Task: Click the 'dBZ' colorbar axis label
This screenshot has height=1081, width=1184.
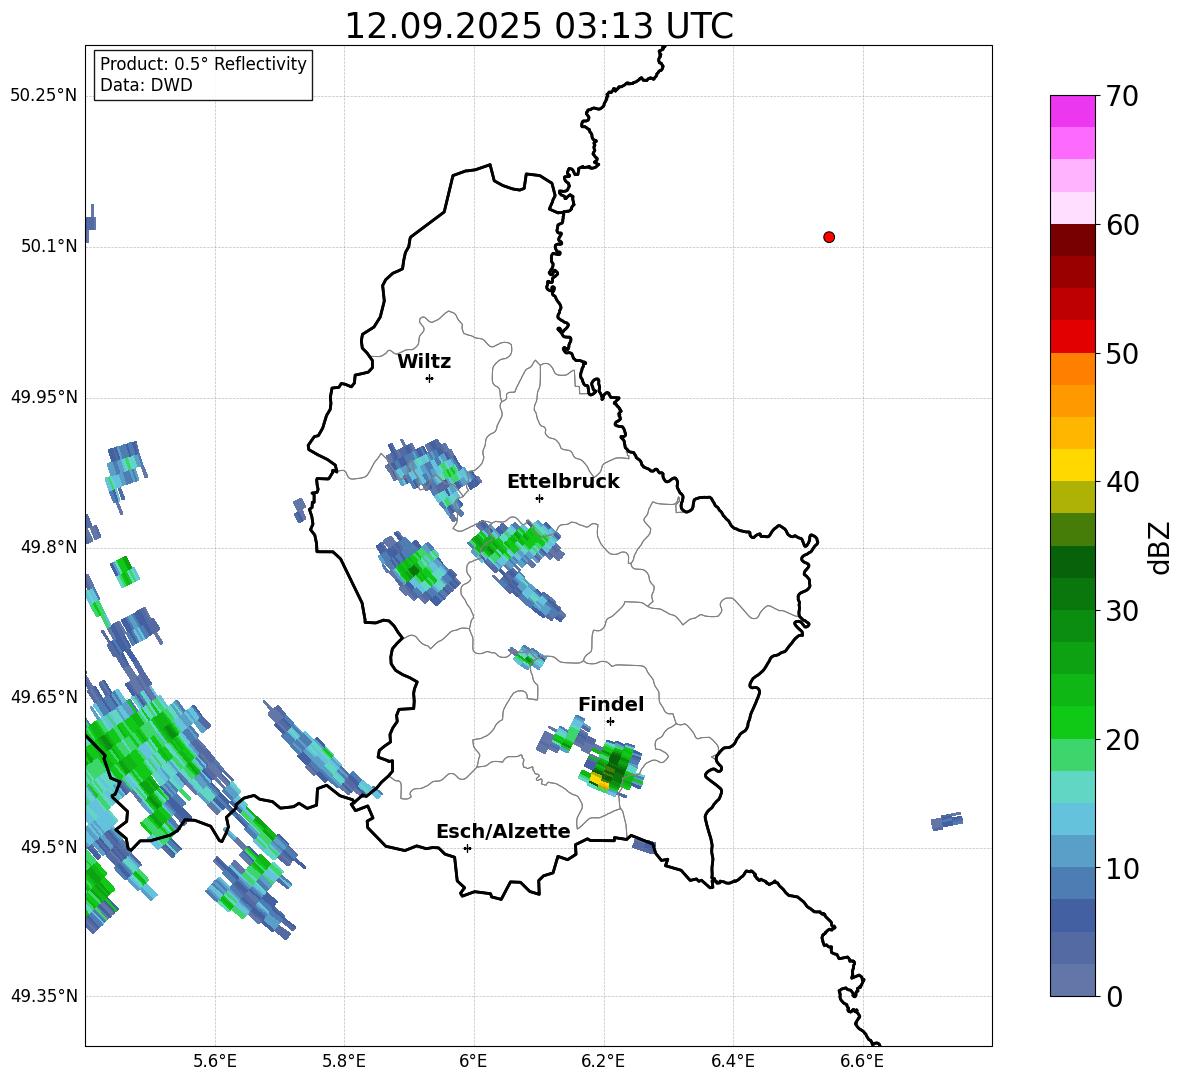Action: point(1160,547)
